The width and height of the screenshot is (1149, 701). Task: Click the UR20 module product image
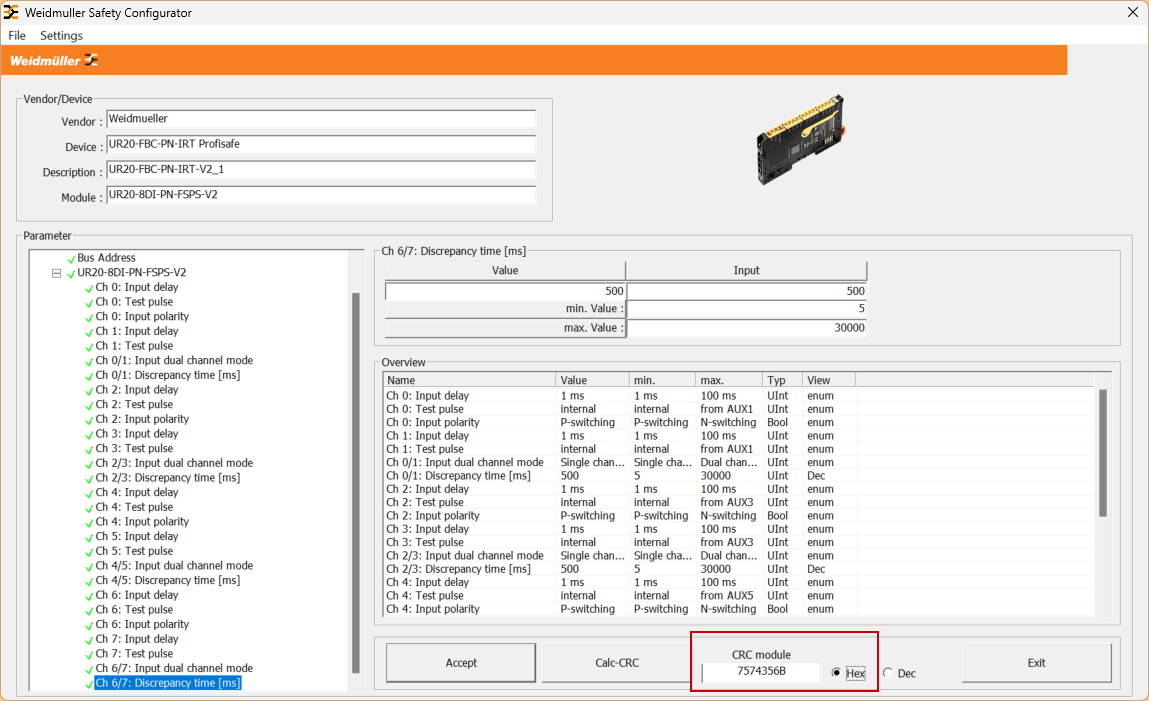[801, 138]
